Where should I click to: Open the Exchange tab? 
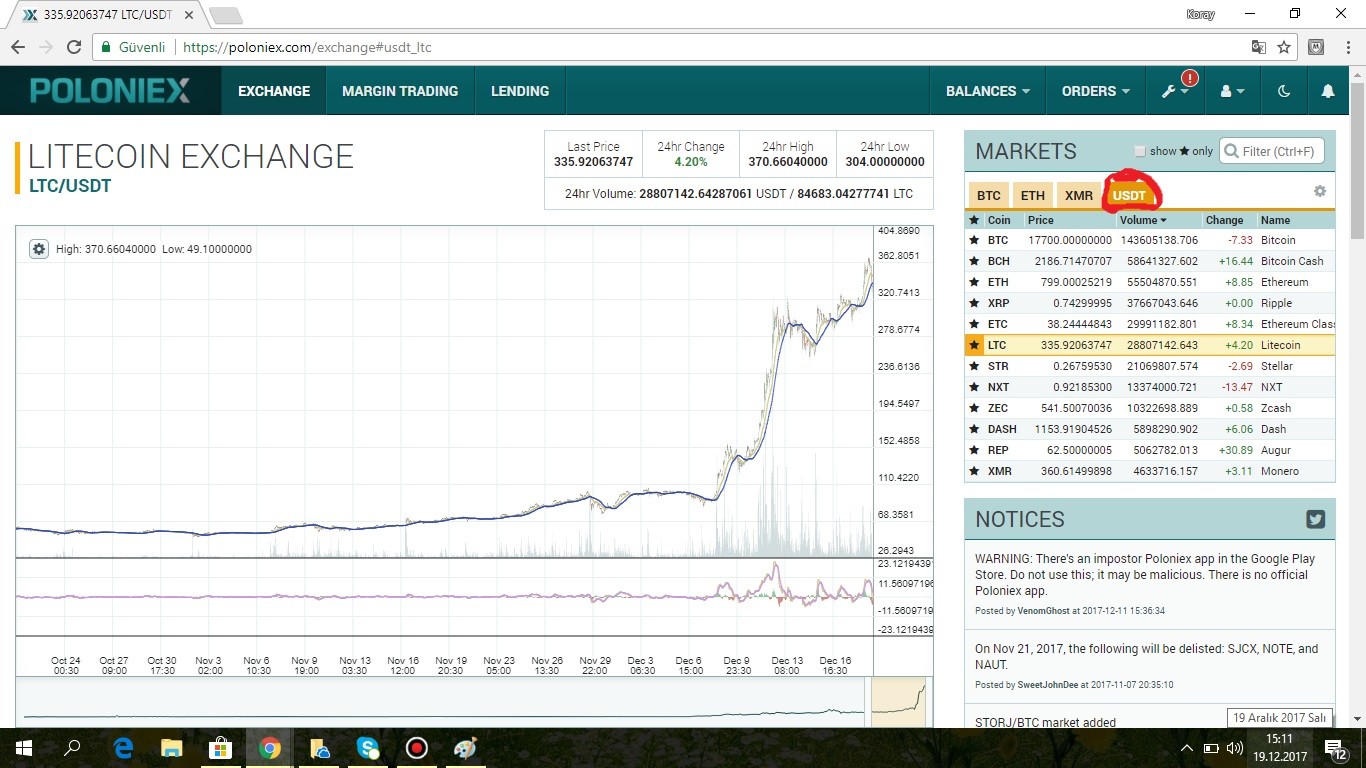(274, 91)
